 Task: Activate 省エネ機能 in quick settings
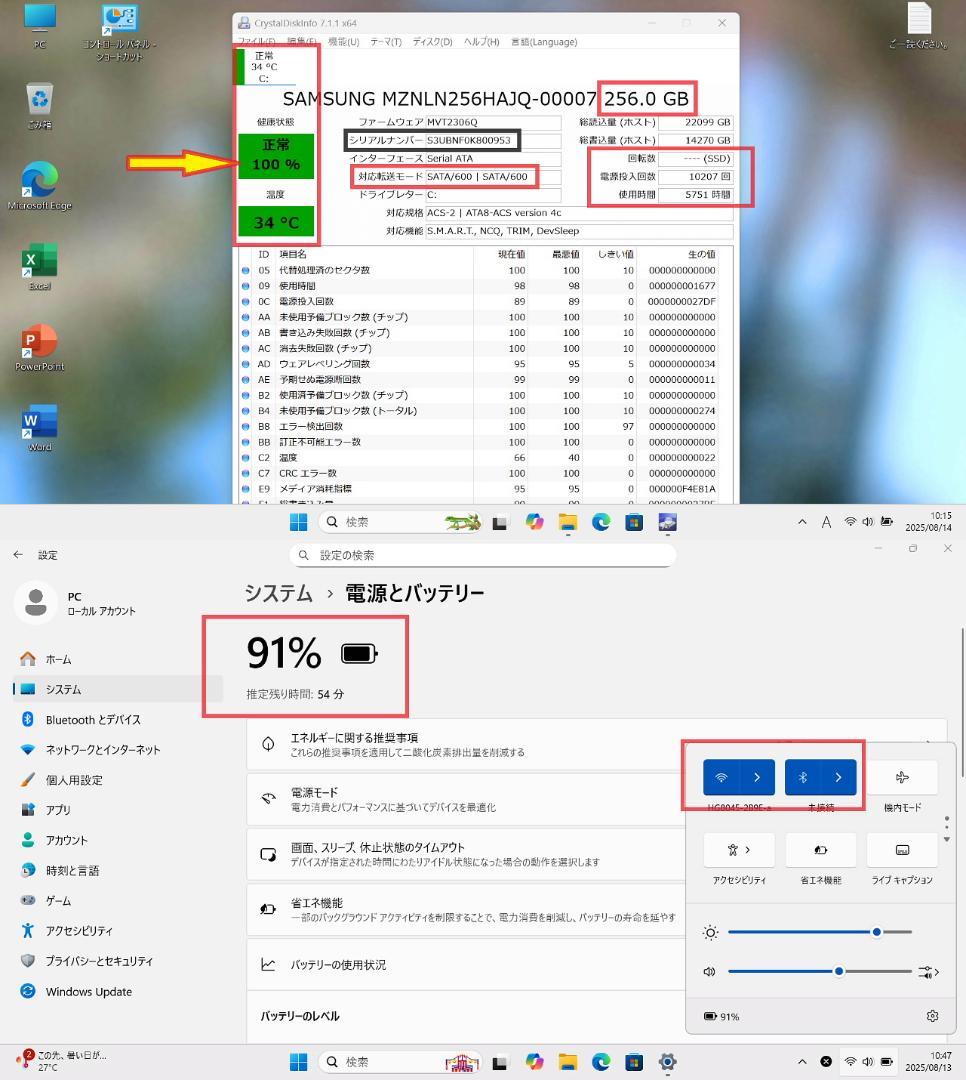pyautogui.click(x=820, y=849)
